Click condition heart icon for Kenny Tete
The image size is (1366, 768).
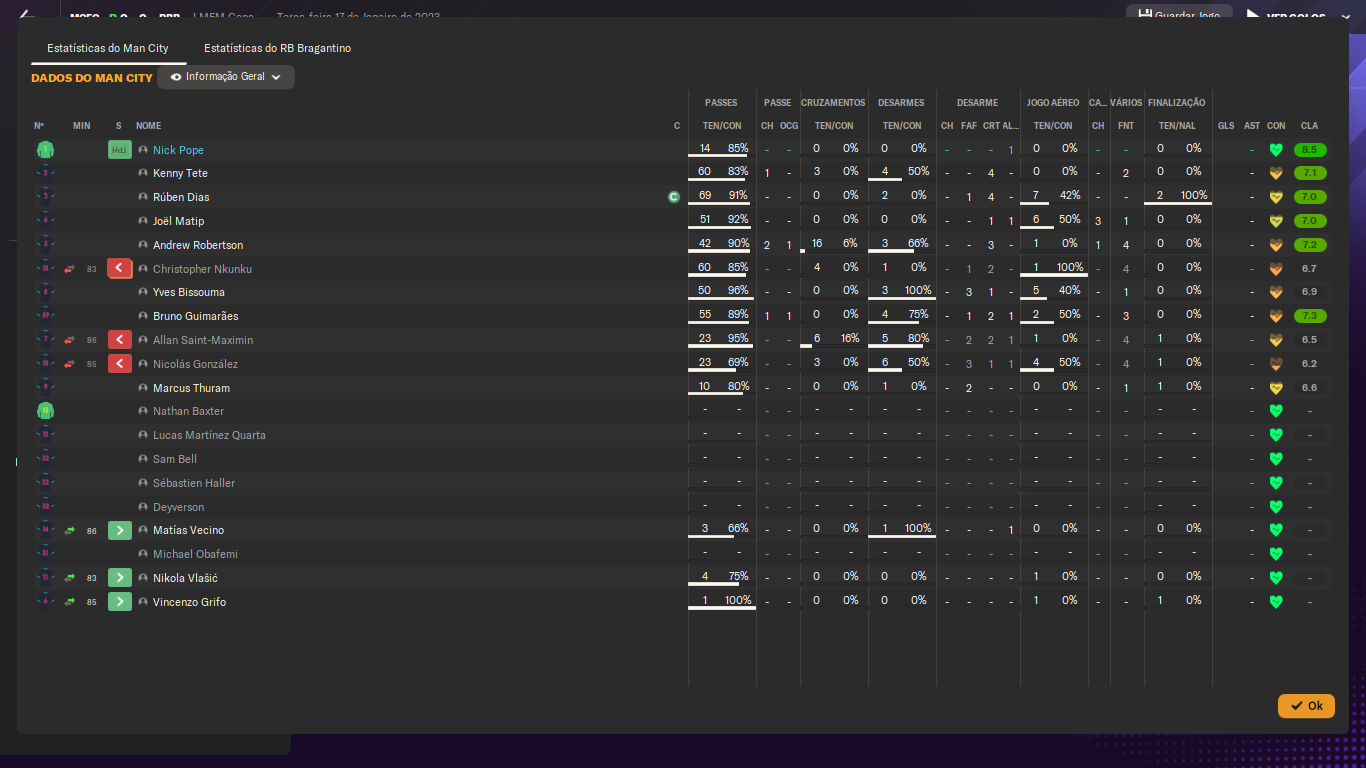1275,173
